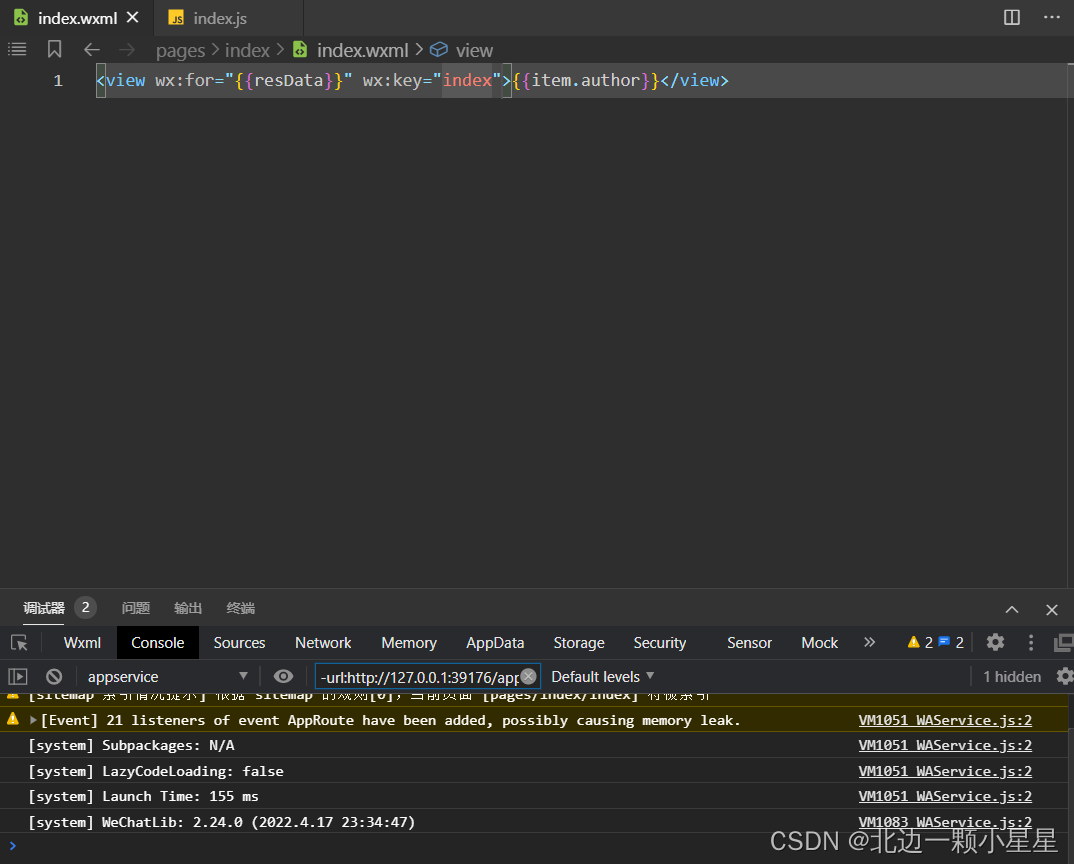1074x864 pixels.
Task: Open source link on Subpackages row
Action: point(945,745)
